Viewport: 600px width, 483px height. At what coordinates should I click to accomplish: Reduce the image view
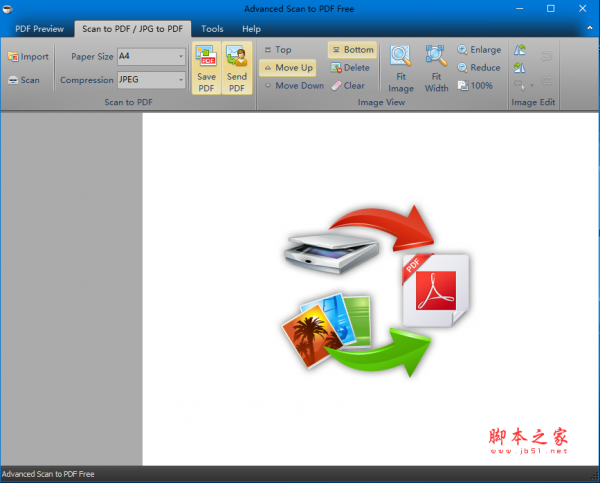point(479,68)
